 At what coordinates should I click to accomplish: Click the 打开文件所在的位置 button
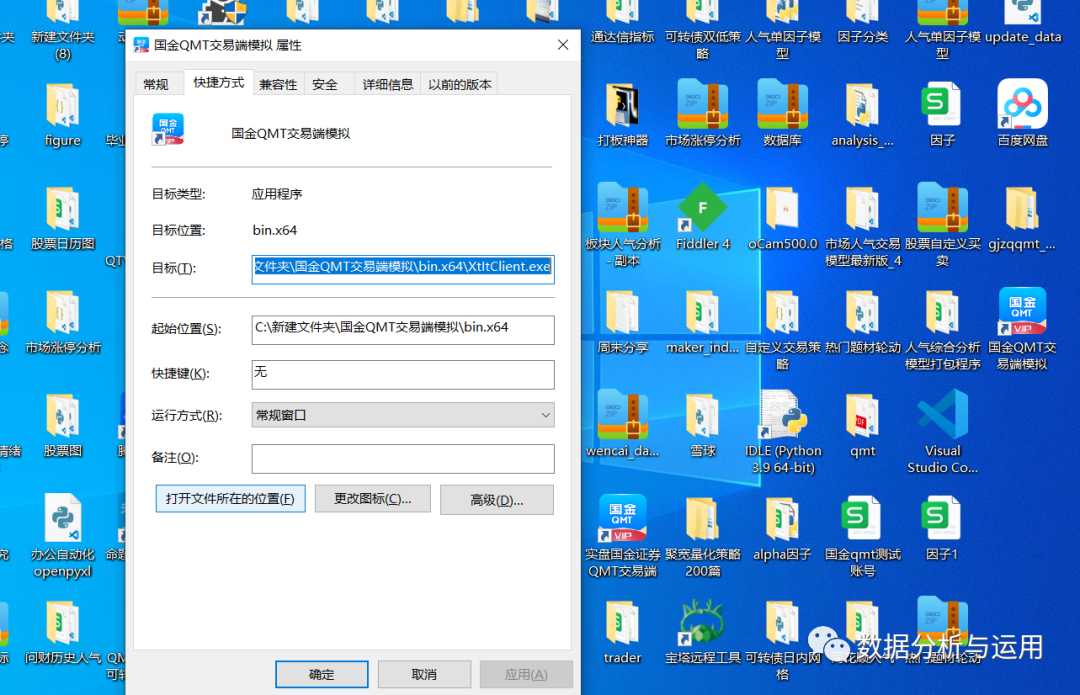pyautogui.click(x=230, y=499)
